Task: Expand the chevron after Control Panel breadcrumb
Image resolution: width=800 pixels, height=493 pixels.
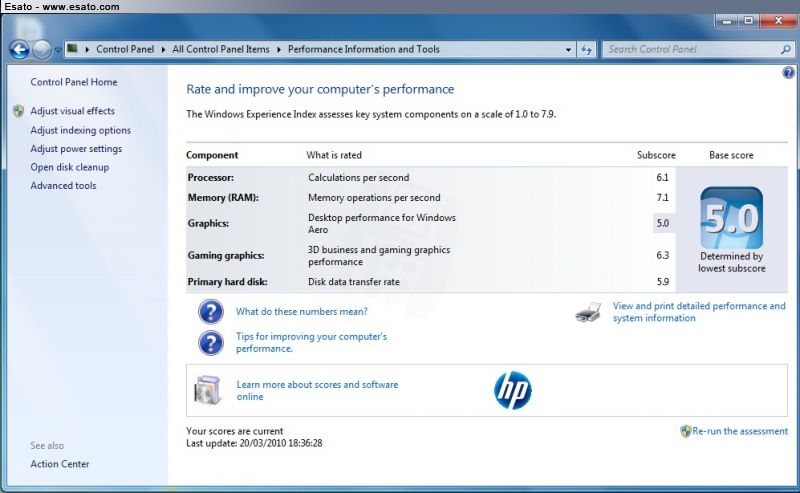Action: tap(163, 50)
